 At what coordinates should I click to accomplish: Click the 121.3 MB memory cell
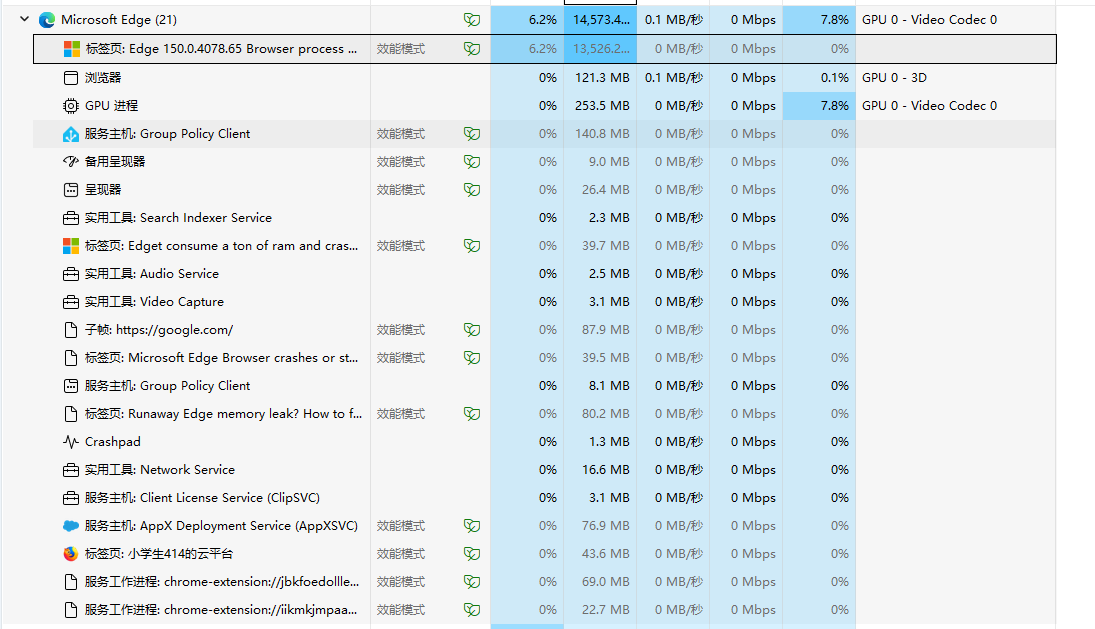pos(601,77)
